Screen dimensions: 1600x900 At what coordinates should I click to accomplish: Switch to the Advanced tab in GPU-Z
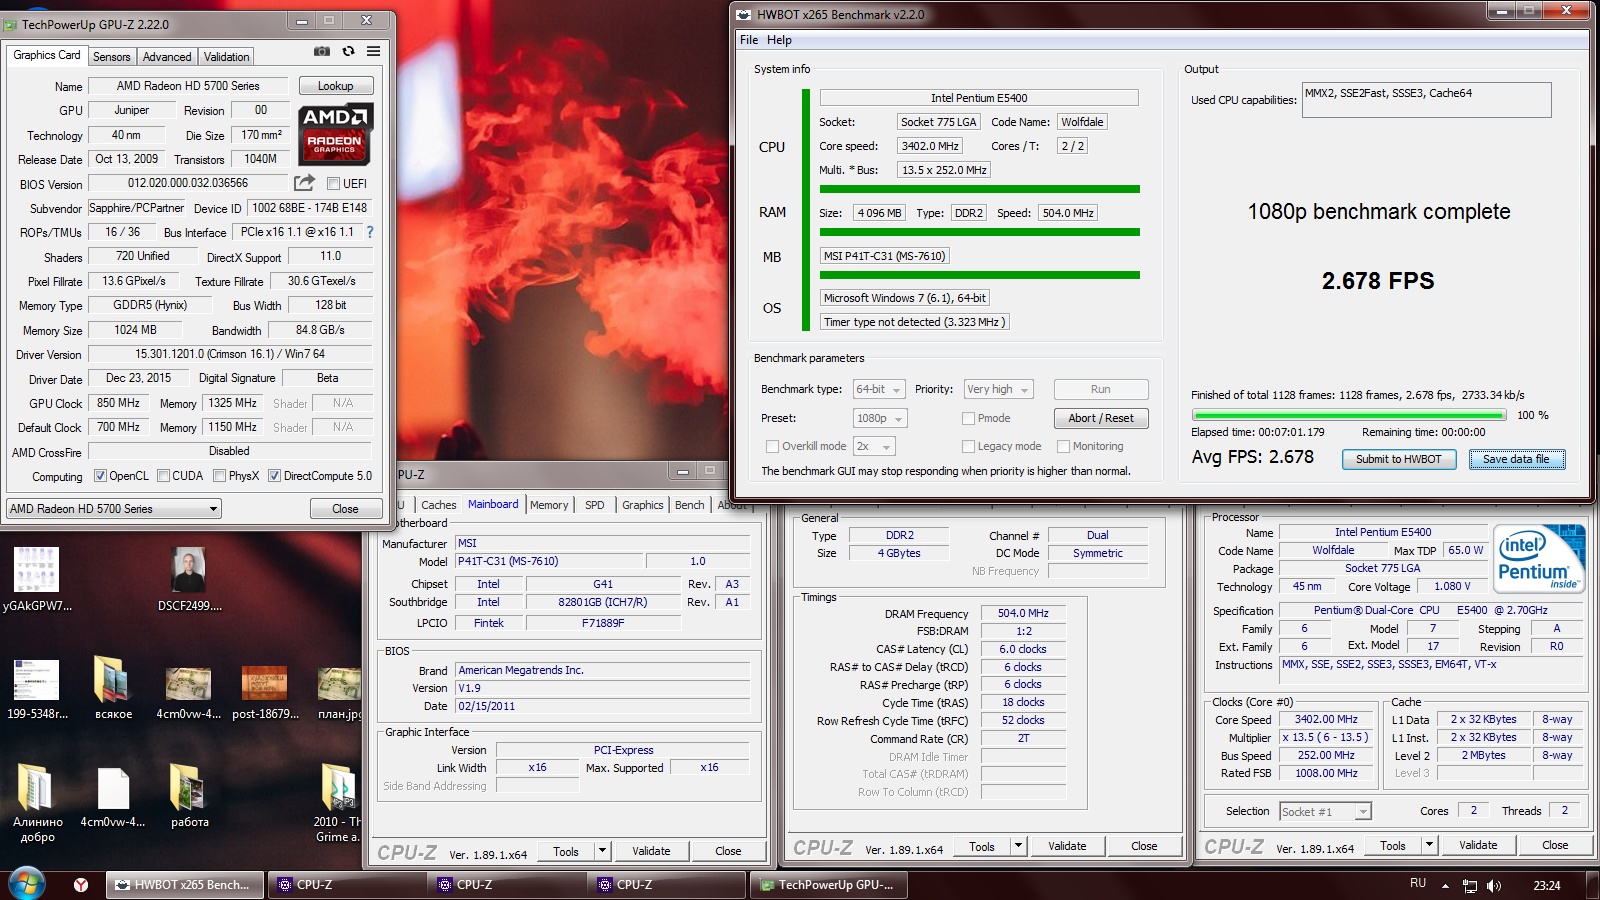(x=167, y=57)
